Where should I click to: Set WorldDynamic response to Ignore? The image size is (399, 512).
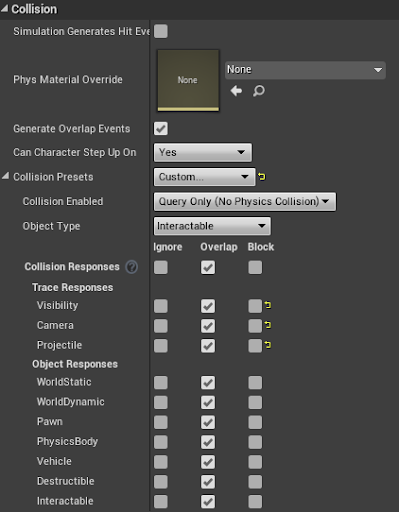click(161, 402)
